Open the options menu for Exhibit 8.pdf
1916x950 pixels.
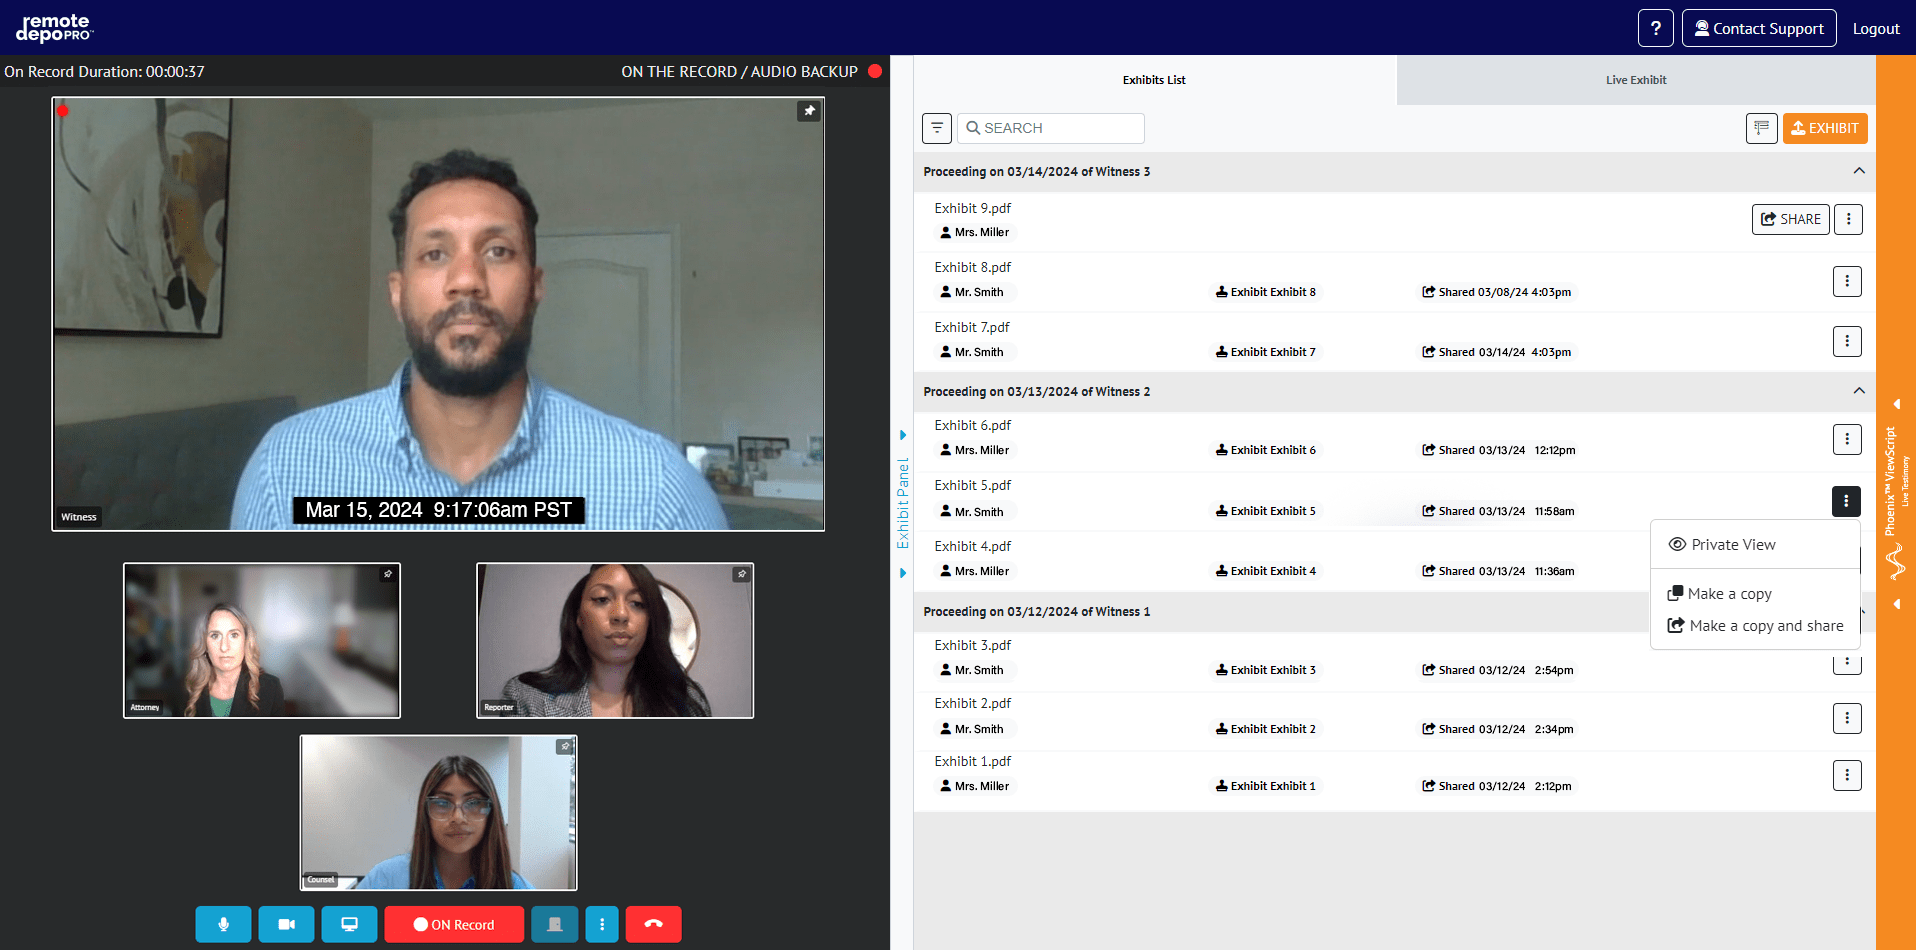(1847, 281)
